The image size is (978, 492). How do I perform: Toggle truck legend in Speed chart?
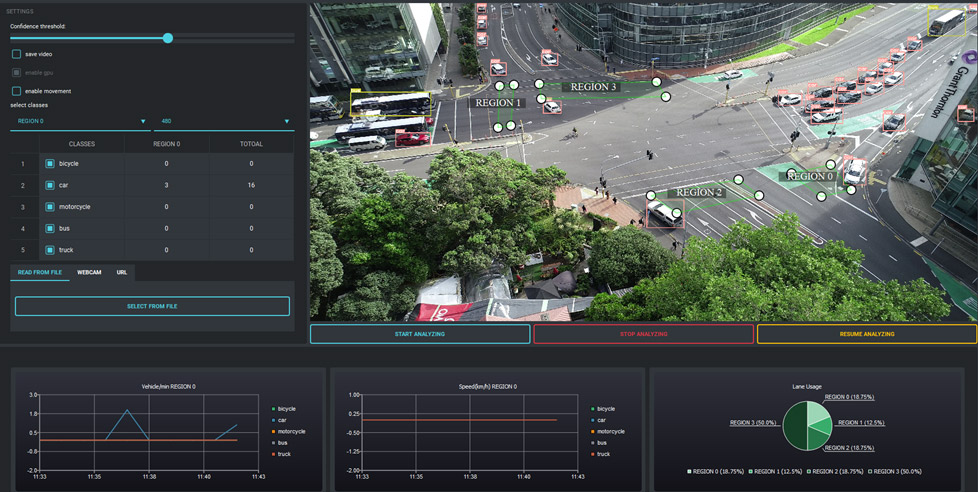coord(601,454)
